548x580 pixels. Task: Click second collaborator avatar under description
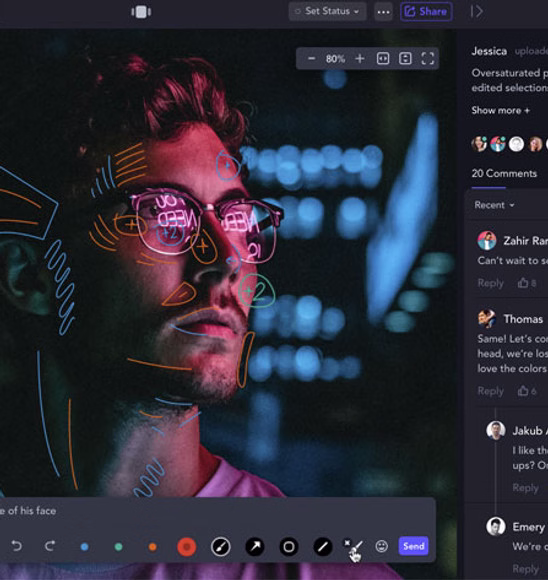(498, 144)
